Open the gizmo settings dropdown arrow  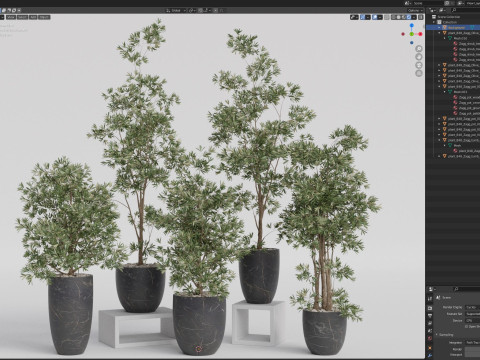coord(368,17)
